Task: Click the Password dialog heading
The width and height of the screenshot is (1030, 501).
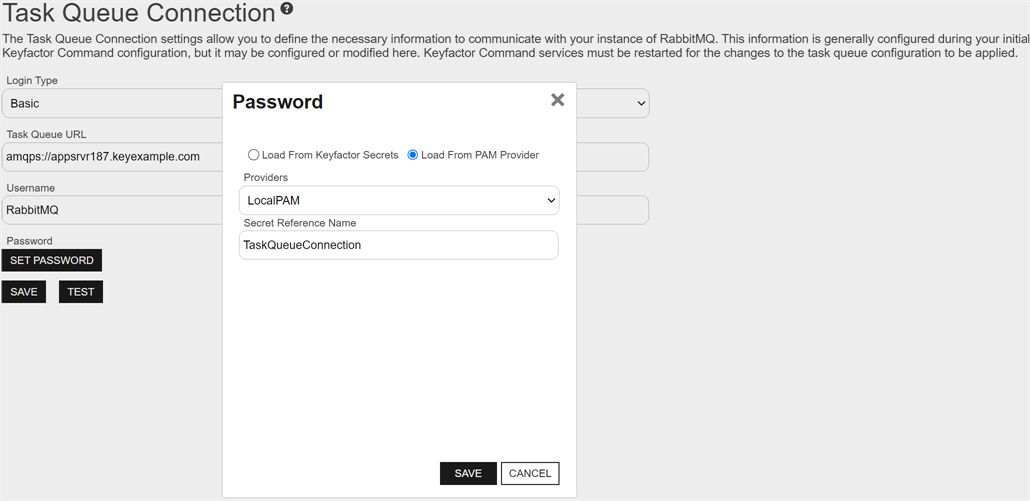Action: (x=278, y=102)
